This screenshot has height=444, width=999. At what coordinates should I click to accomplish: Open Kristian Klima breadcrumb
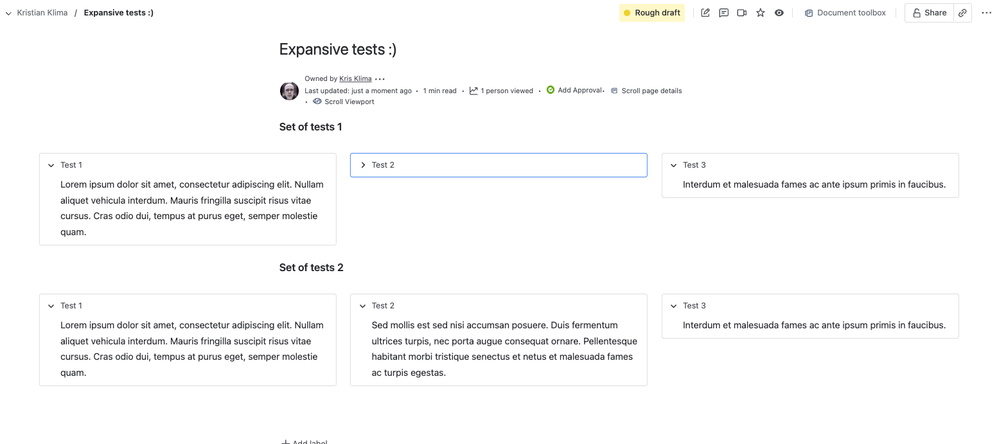click(x=42, y=13)
